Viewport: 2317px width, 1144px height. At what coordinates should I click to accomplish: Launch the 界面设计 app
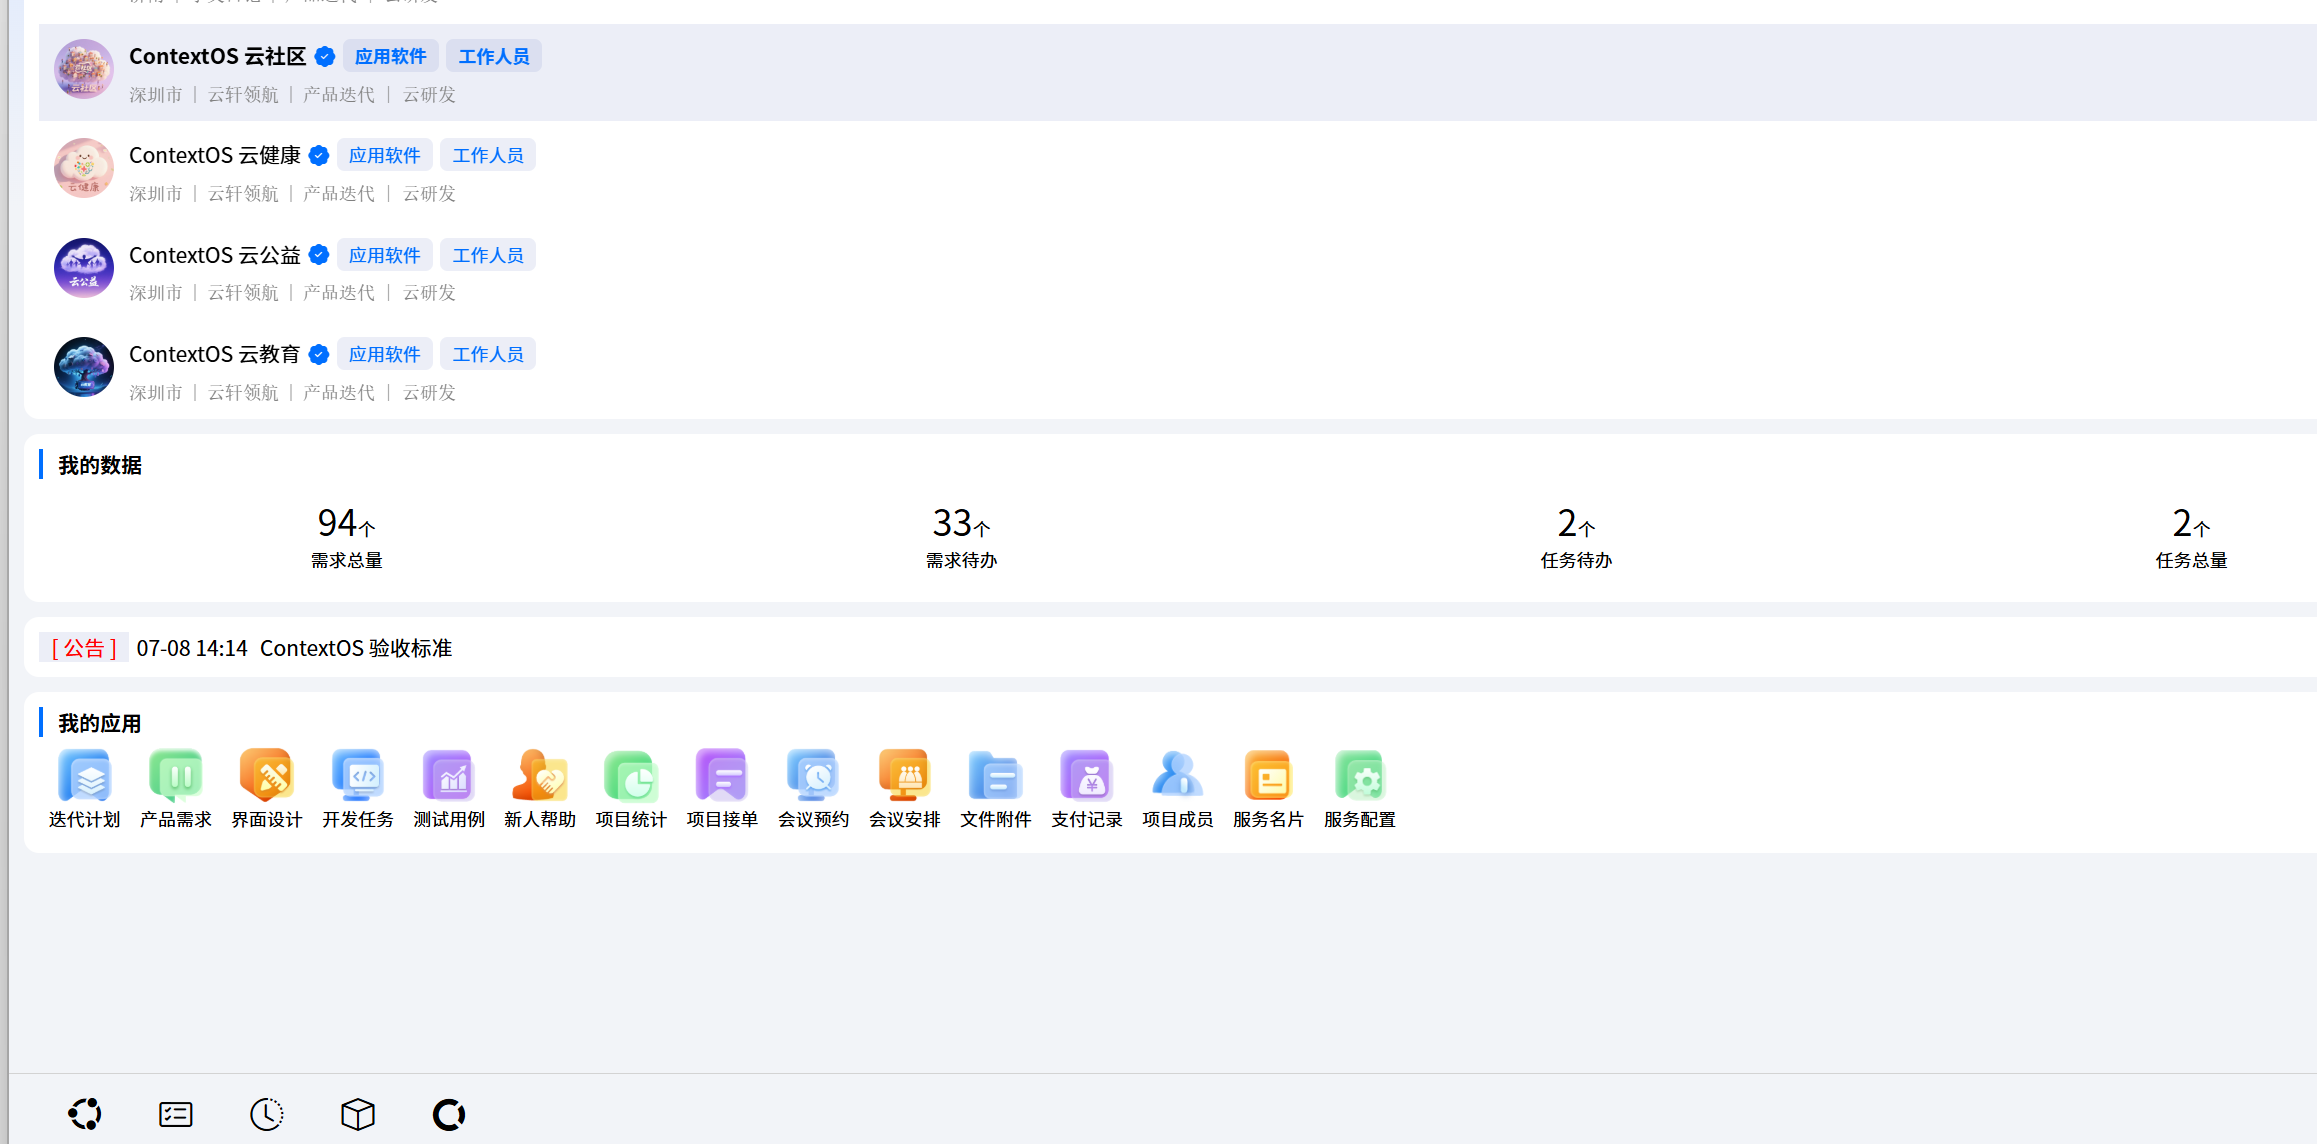266,777
